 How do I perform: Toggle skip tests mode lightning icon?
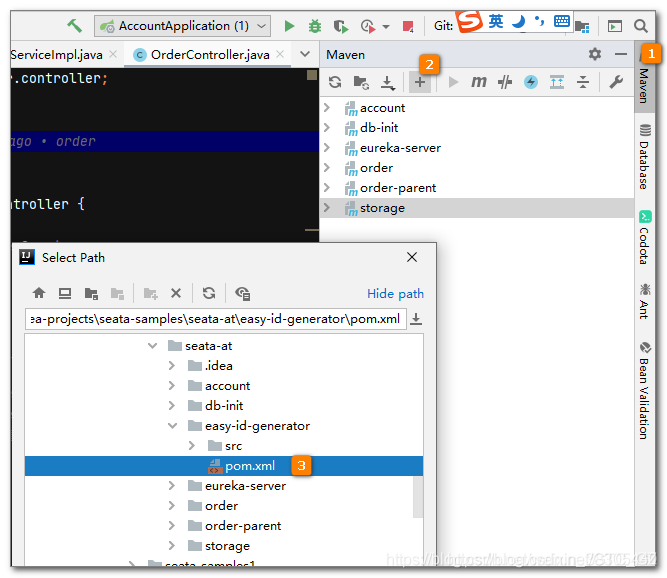tap(531, 82)
